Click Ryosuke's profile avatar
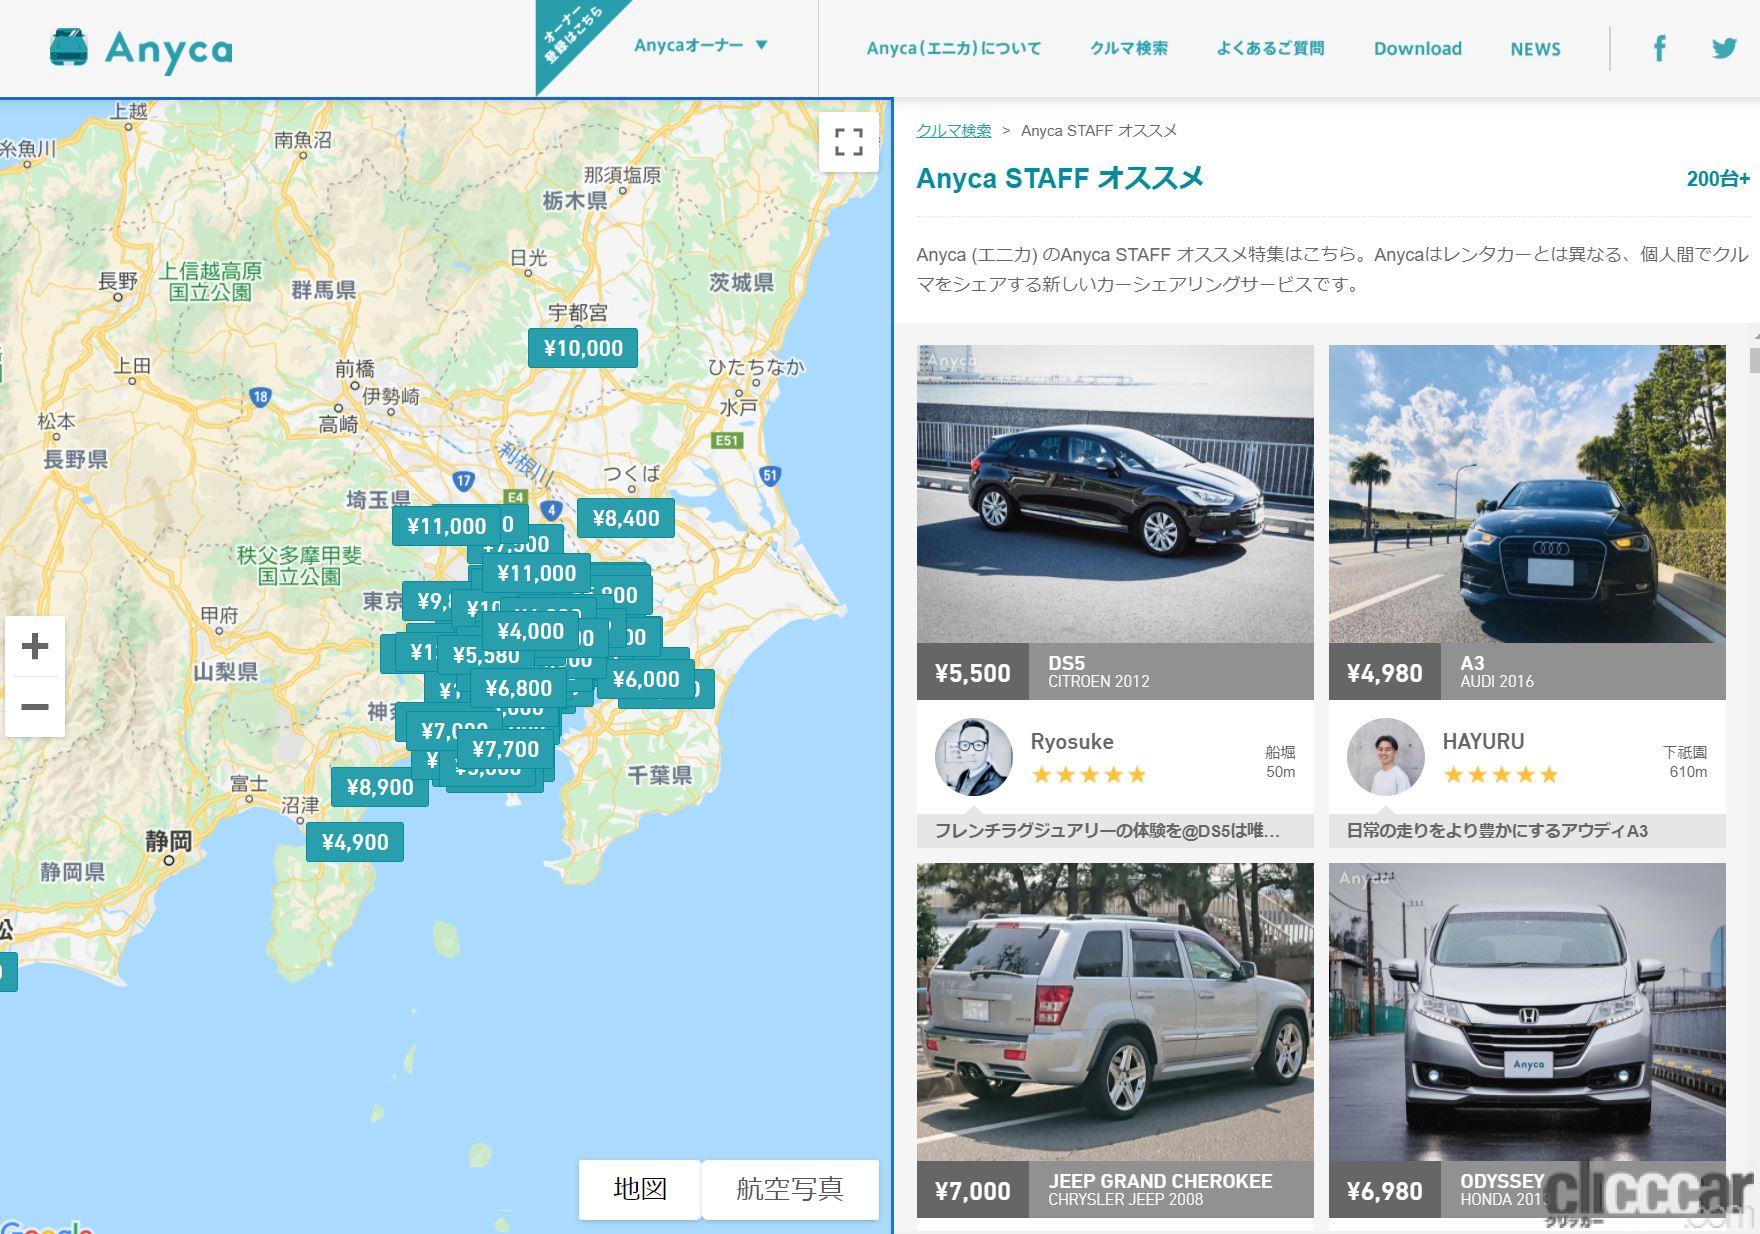 pyautogui.click(x=973, y=757)
